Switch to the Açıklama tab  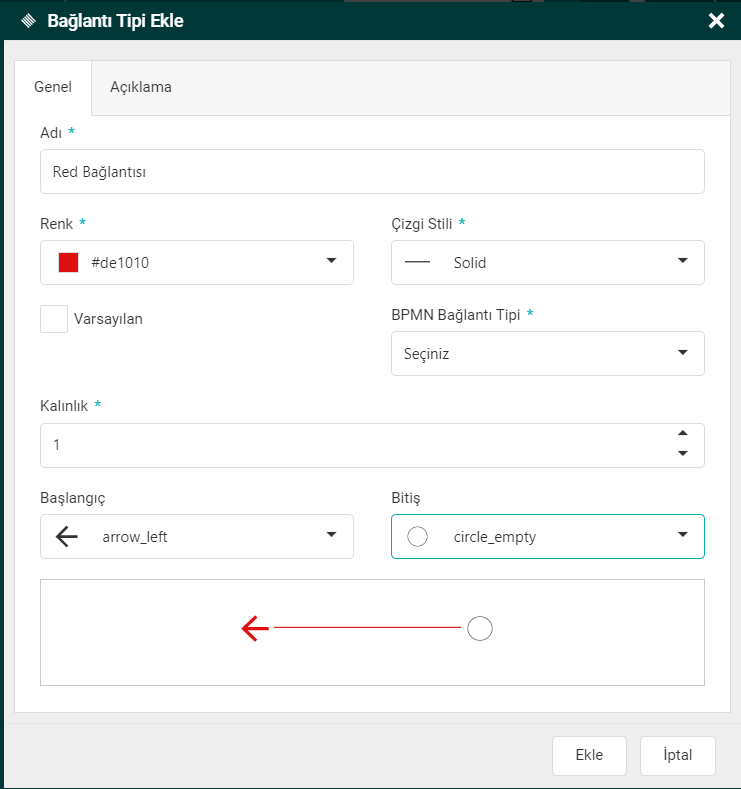(140, 87)
